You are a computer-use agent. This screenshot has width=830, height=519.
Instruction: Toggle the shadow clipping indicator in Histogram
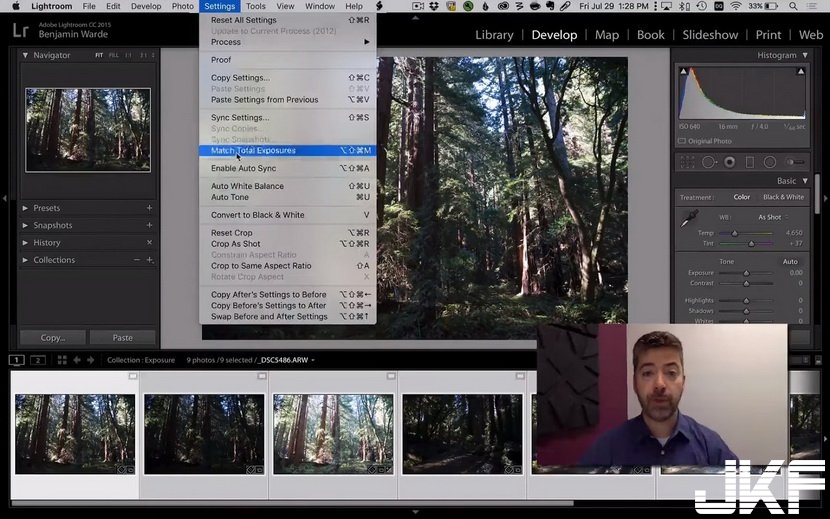684,71
